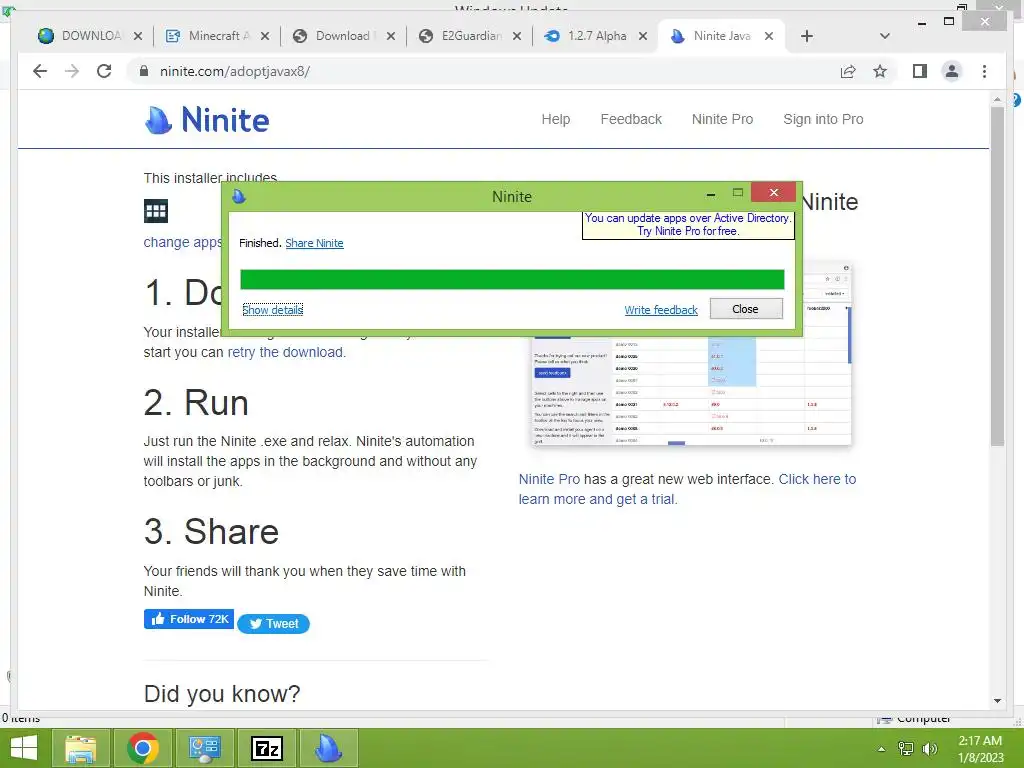This screenshot has height=768, width=1024.
Task: Open the Ninite Pro web interface screenshot
Action: point(692,391)
